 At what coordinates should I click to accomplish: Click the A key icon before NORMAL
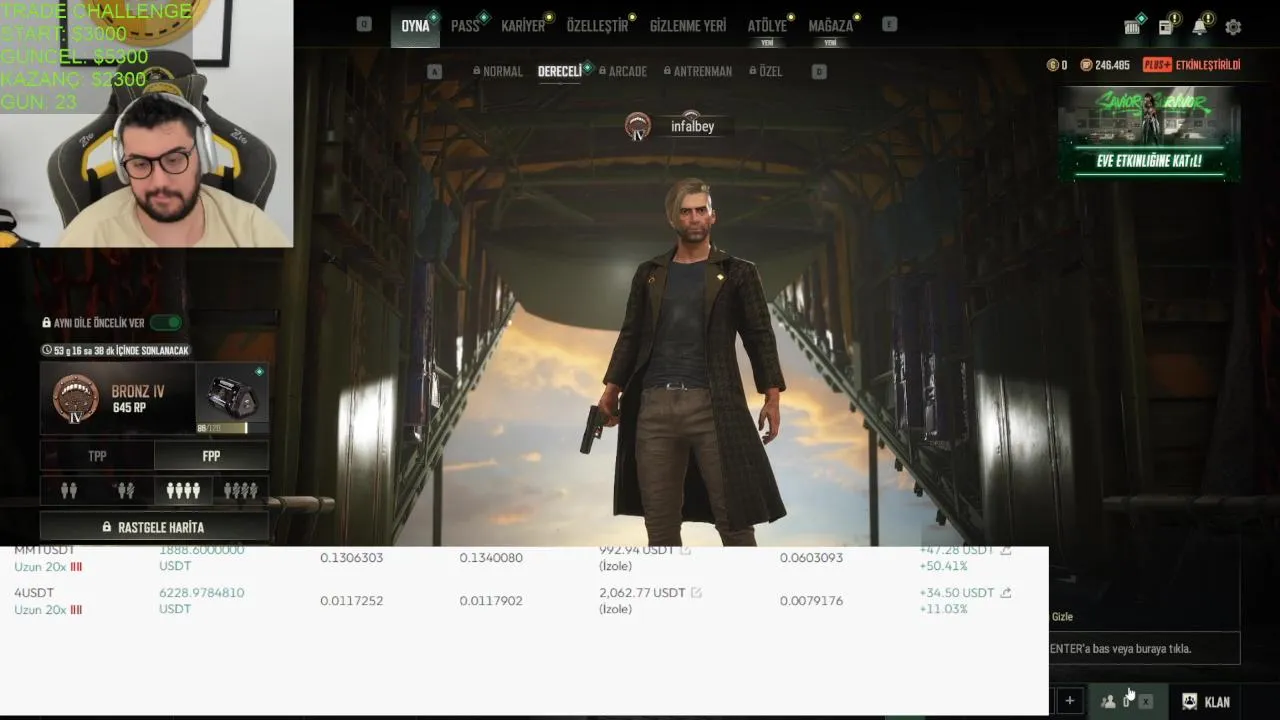pyautogui.click(x=434, y=72)
